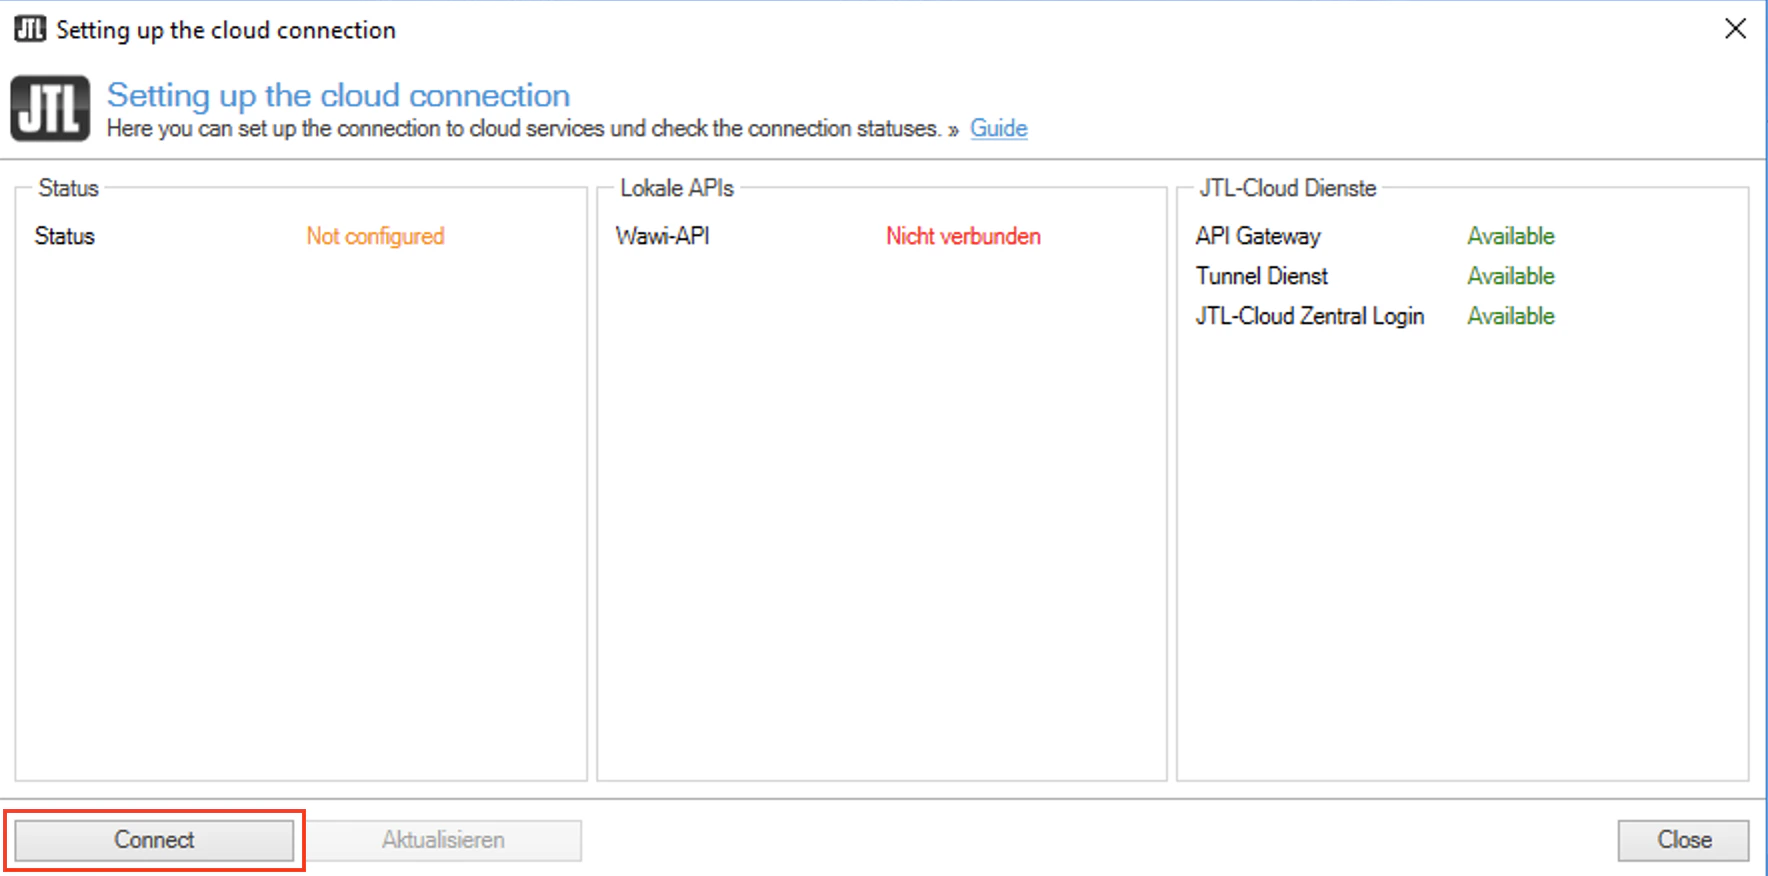Click Available status next to JTL-Cloud Zentral Login
The image size is (1768, 876).
pyautogui.click(x=1511, y=316)
